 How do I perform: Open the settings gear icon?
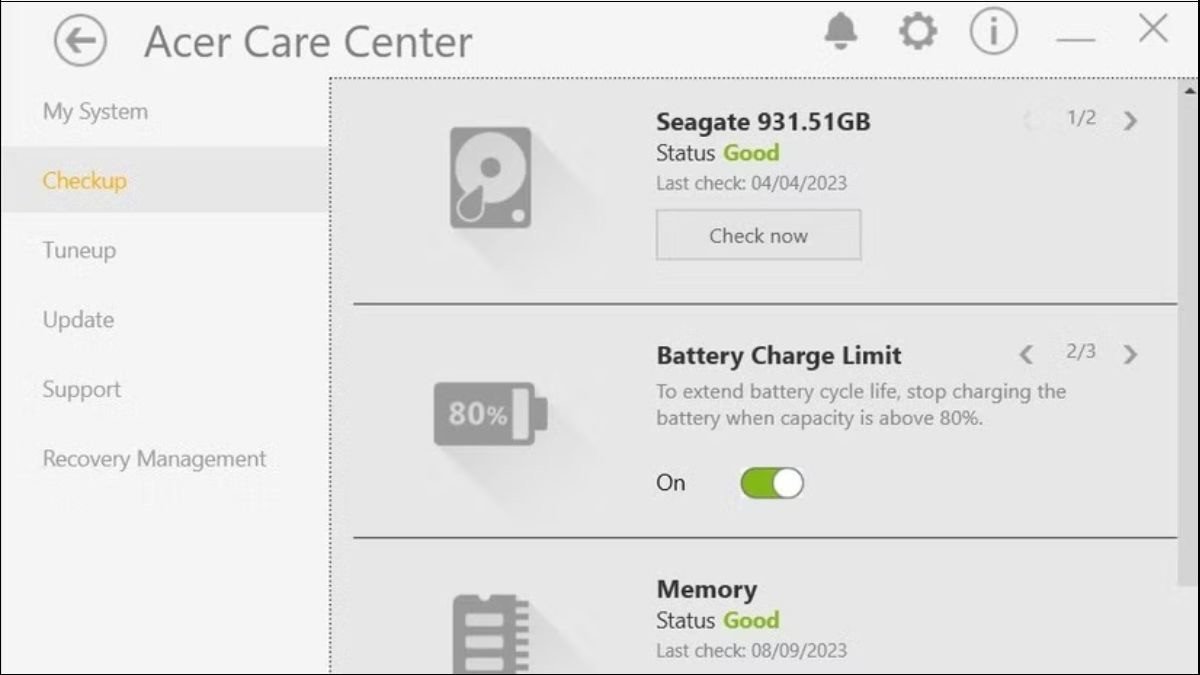pyautogui.click(x=916, y=30)
